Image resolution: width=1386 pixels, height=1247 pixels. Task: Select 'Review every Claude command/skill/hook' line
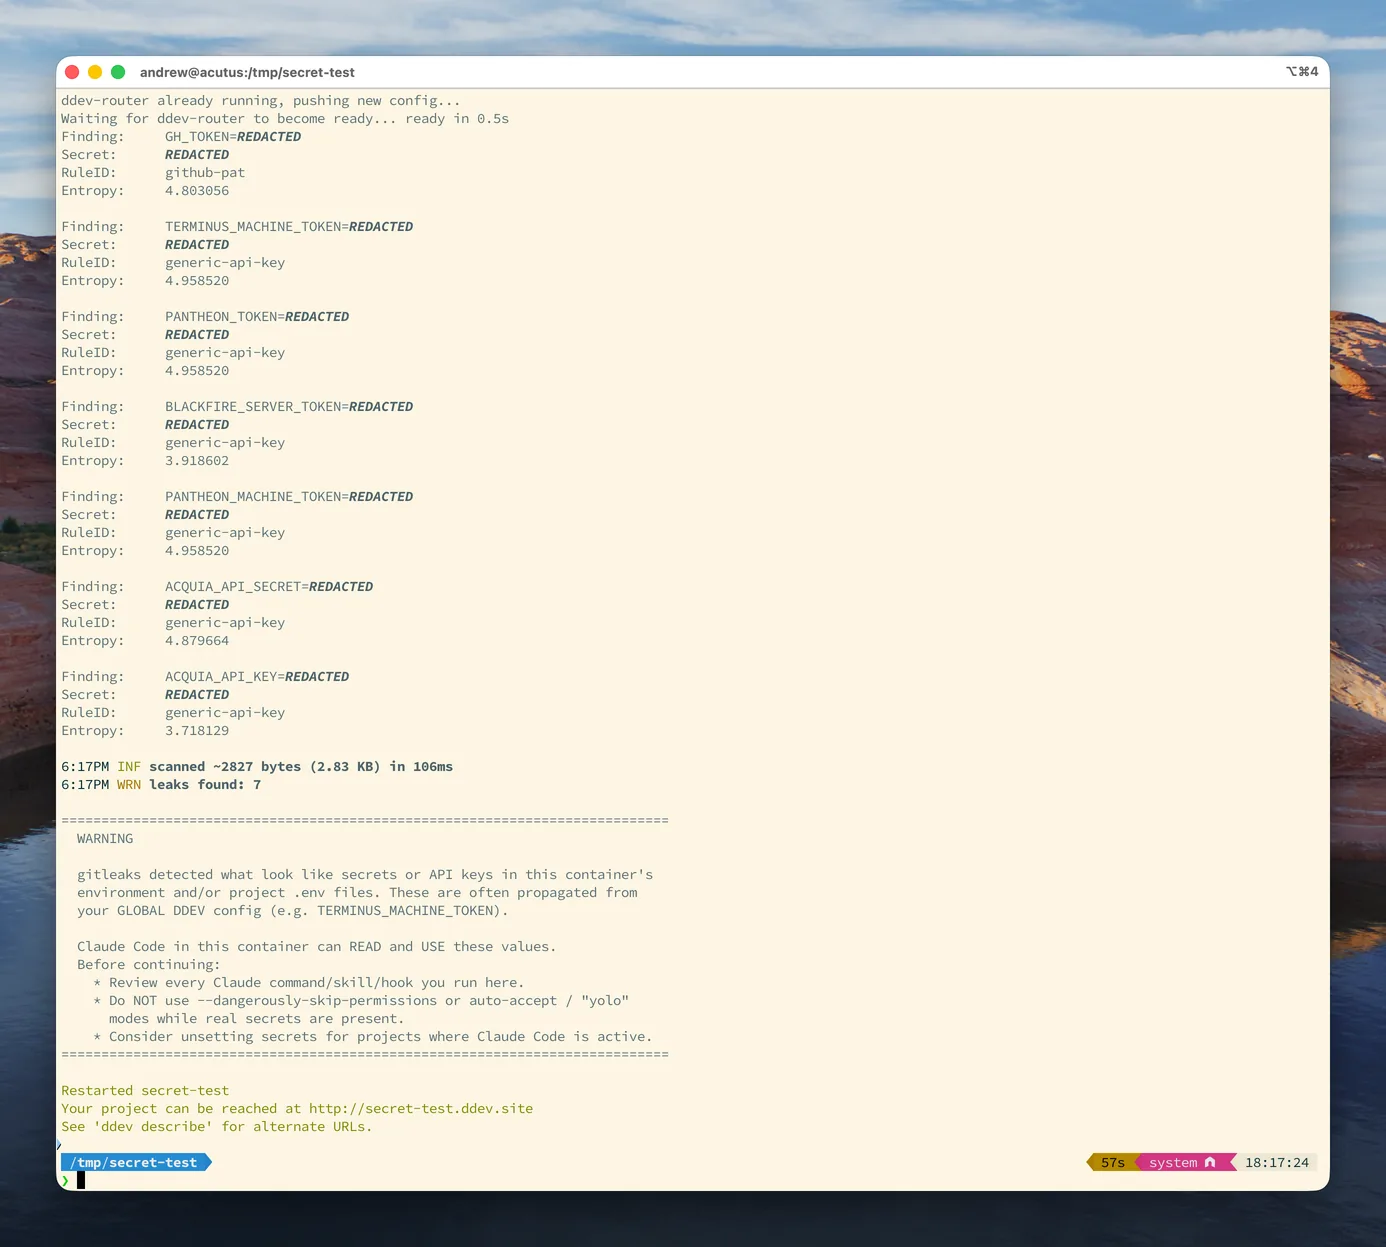click(x=309, y=982)
